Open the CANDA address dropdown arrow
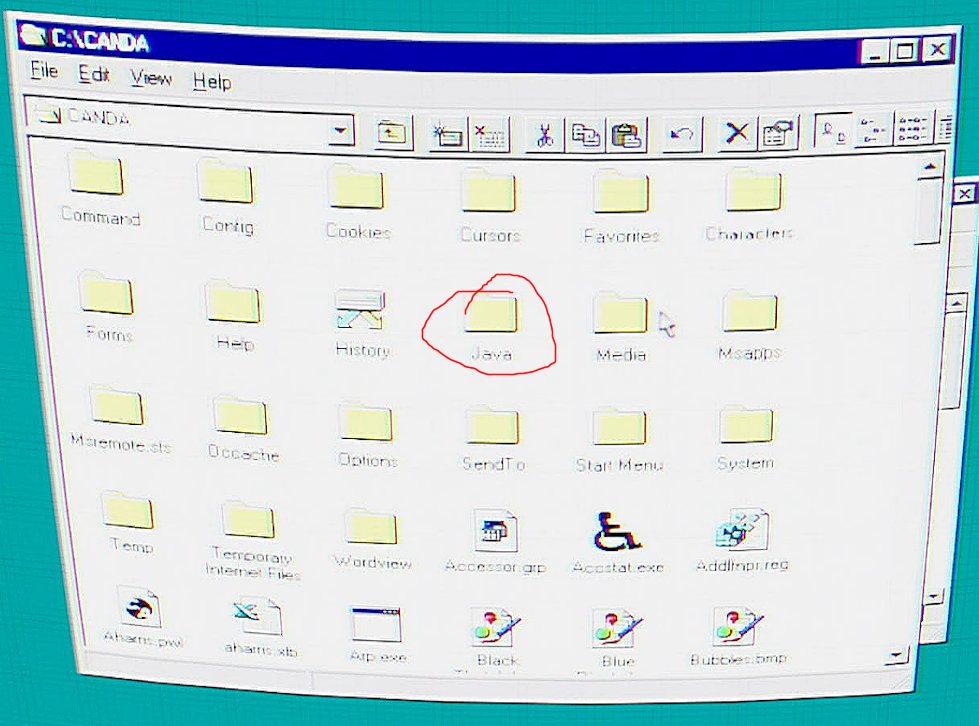Screen dimensions: 979x726 341,130
